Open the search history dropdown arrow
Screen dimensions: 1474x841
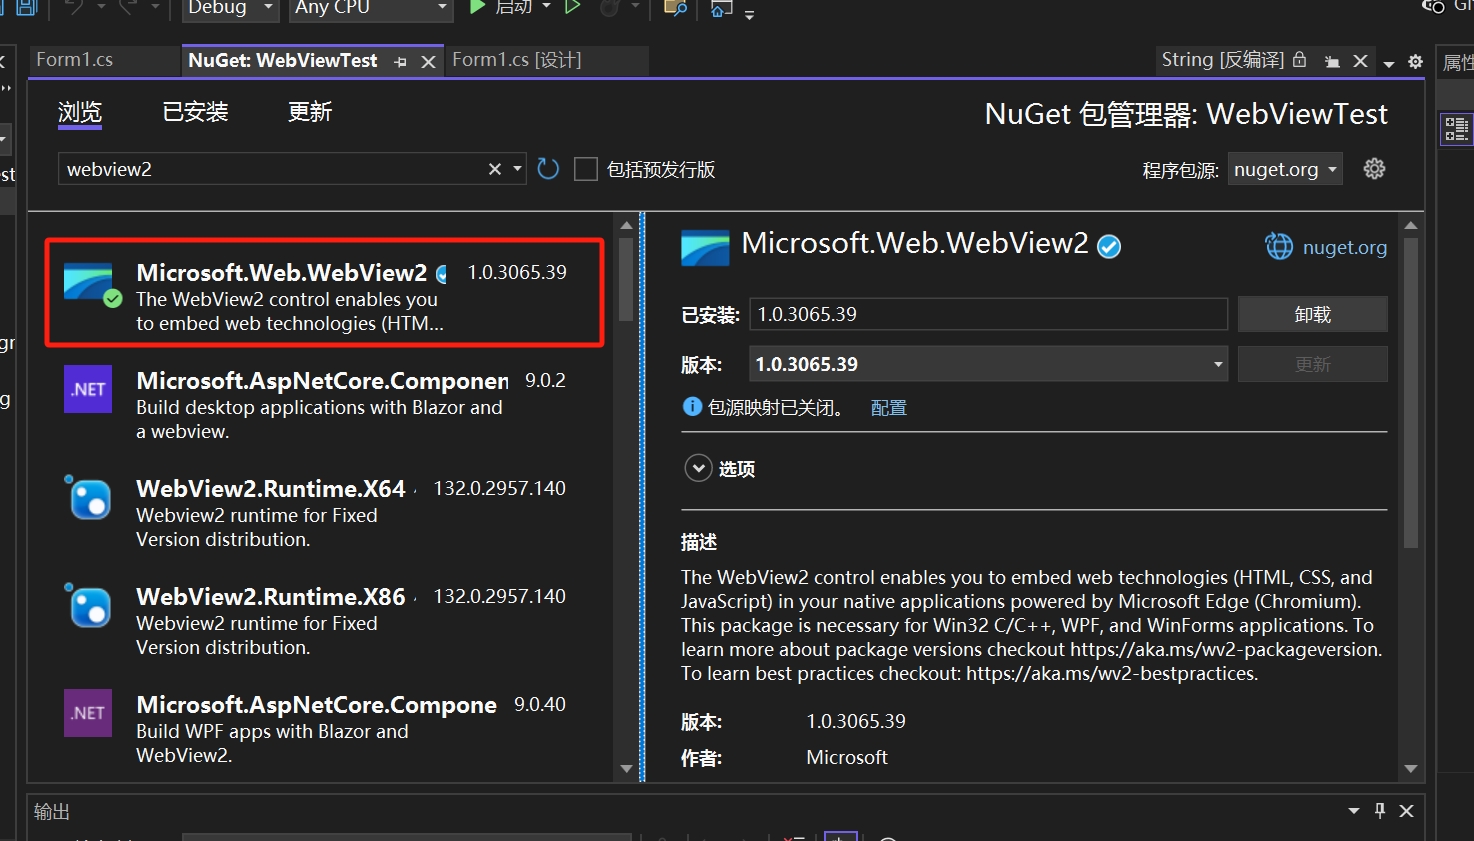[517, 169]
